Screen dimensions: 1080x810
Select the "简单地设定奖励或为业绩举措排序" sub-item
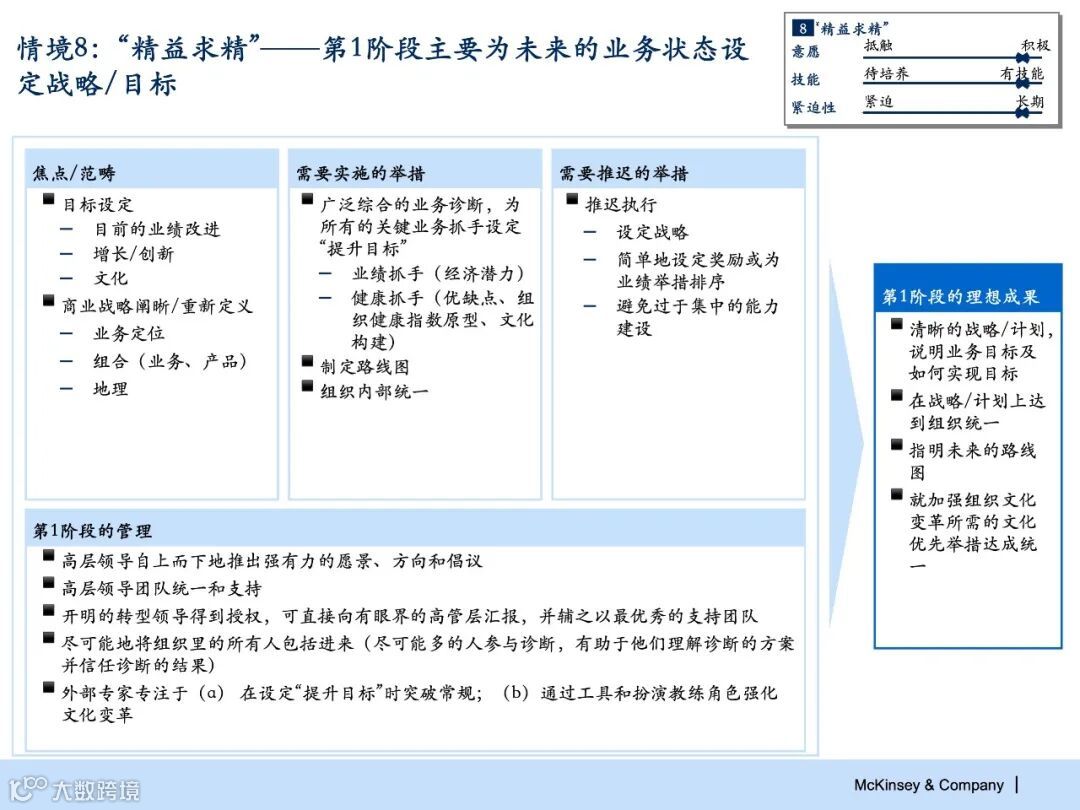click(698, 271)
